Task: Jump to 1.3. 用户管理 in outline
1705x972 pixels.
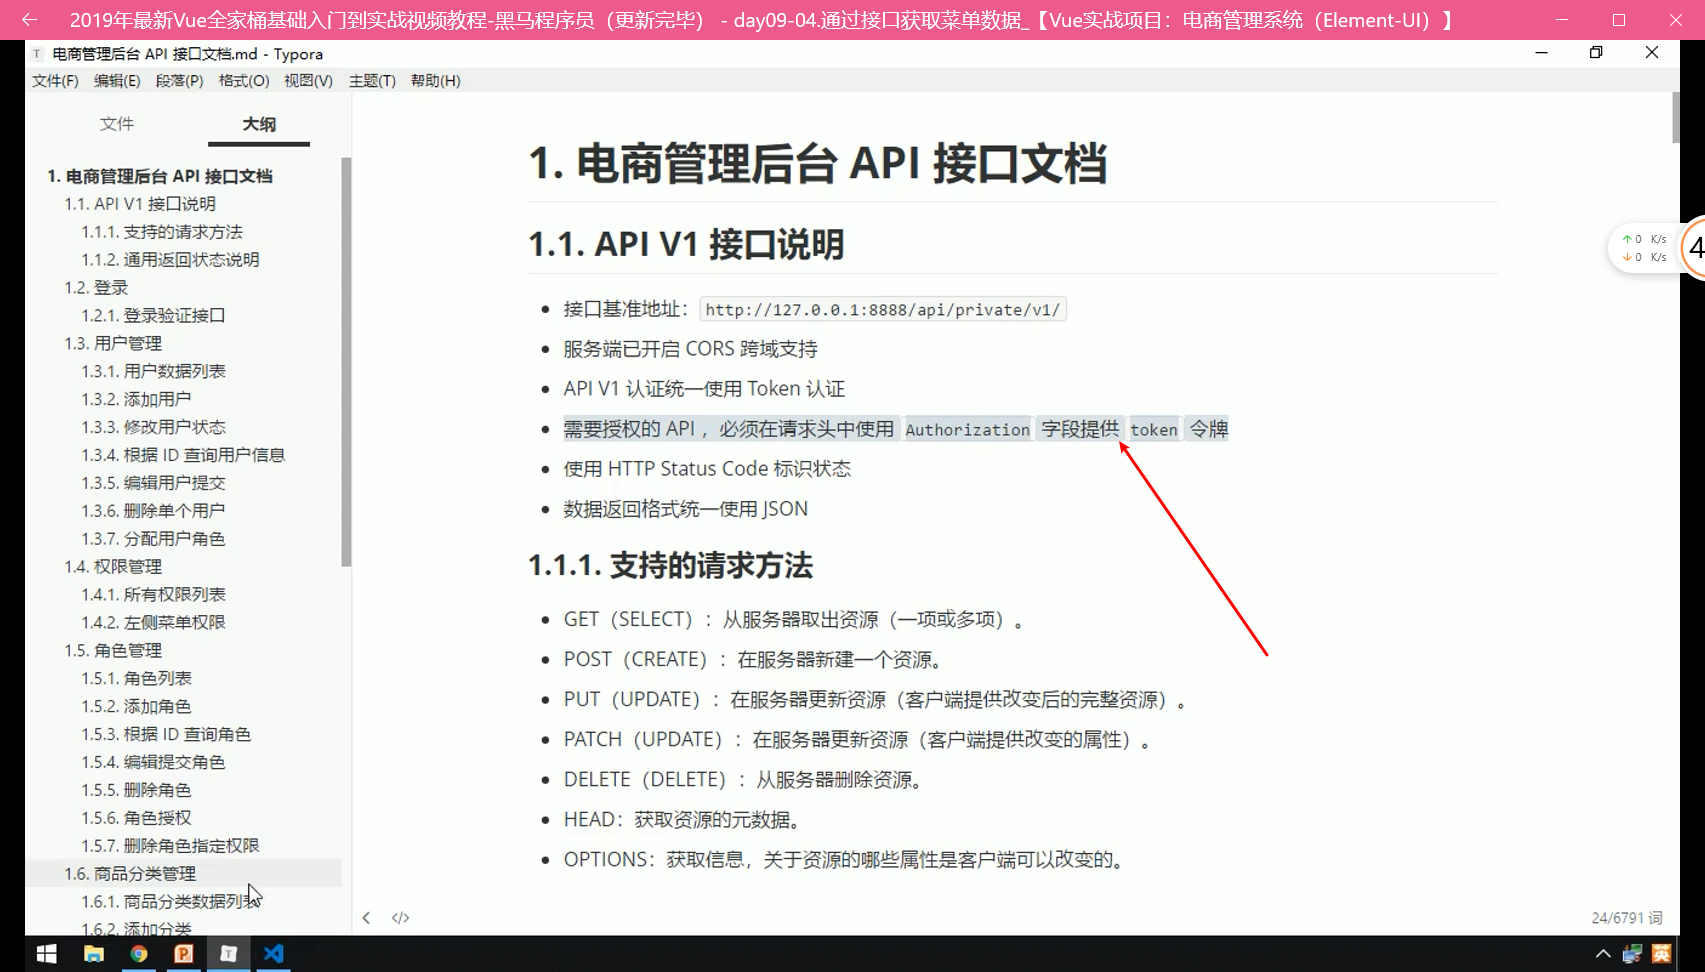Action: [113, 343]
